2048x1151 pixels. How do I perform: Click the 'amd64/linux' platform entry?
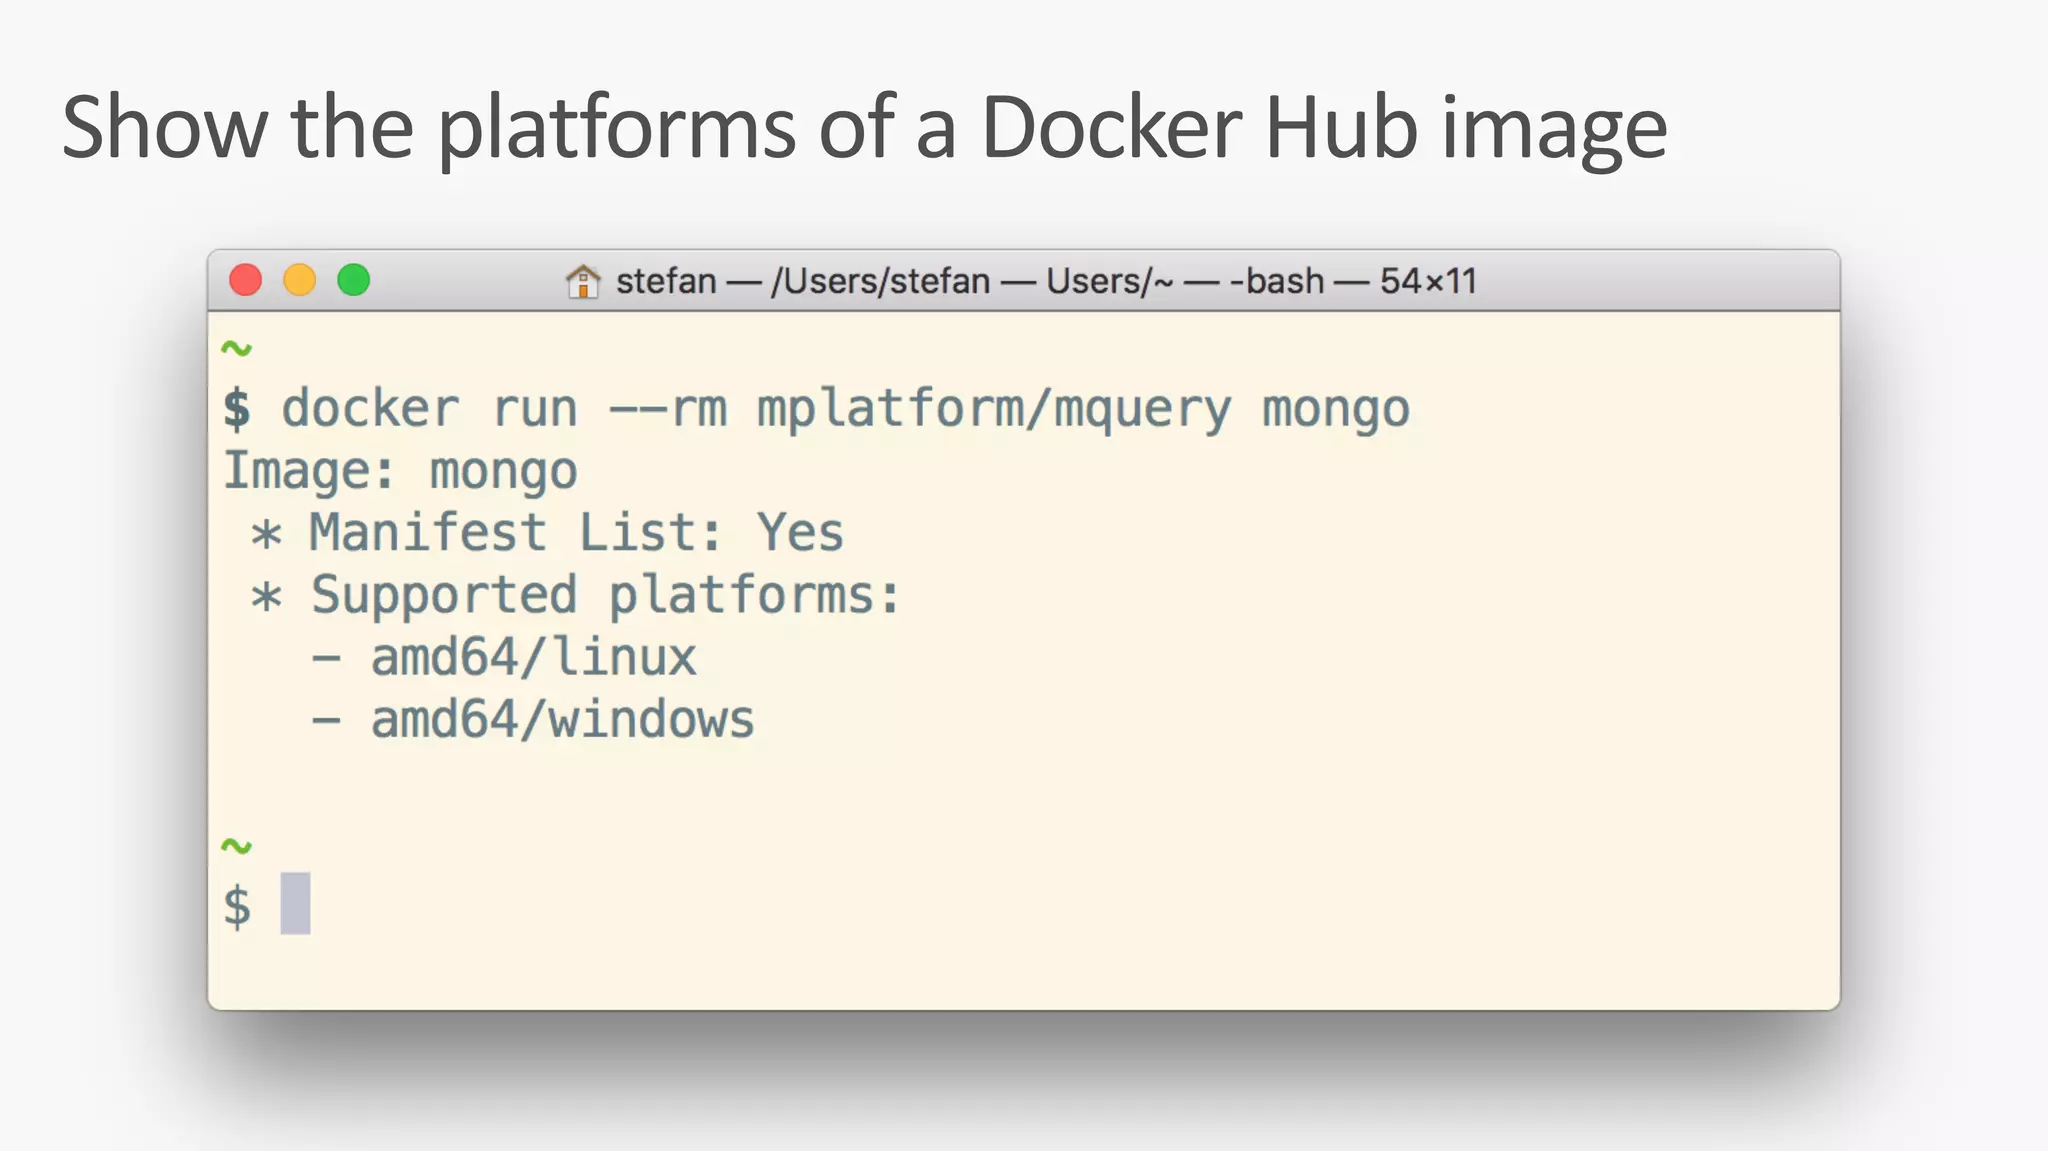point(534,658)
